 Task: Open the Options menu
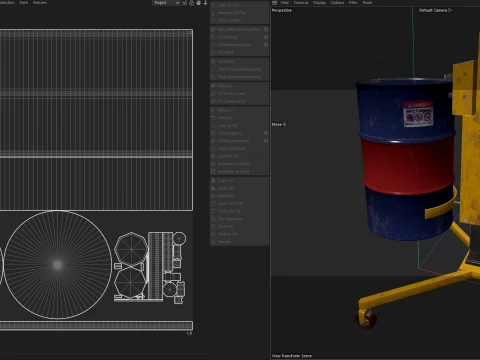coord(337,3)
